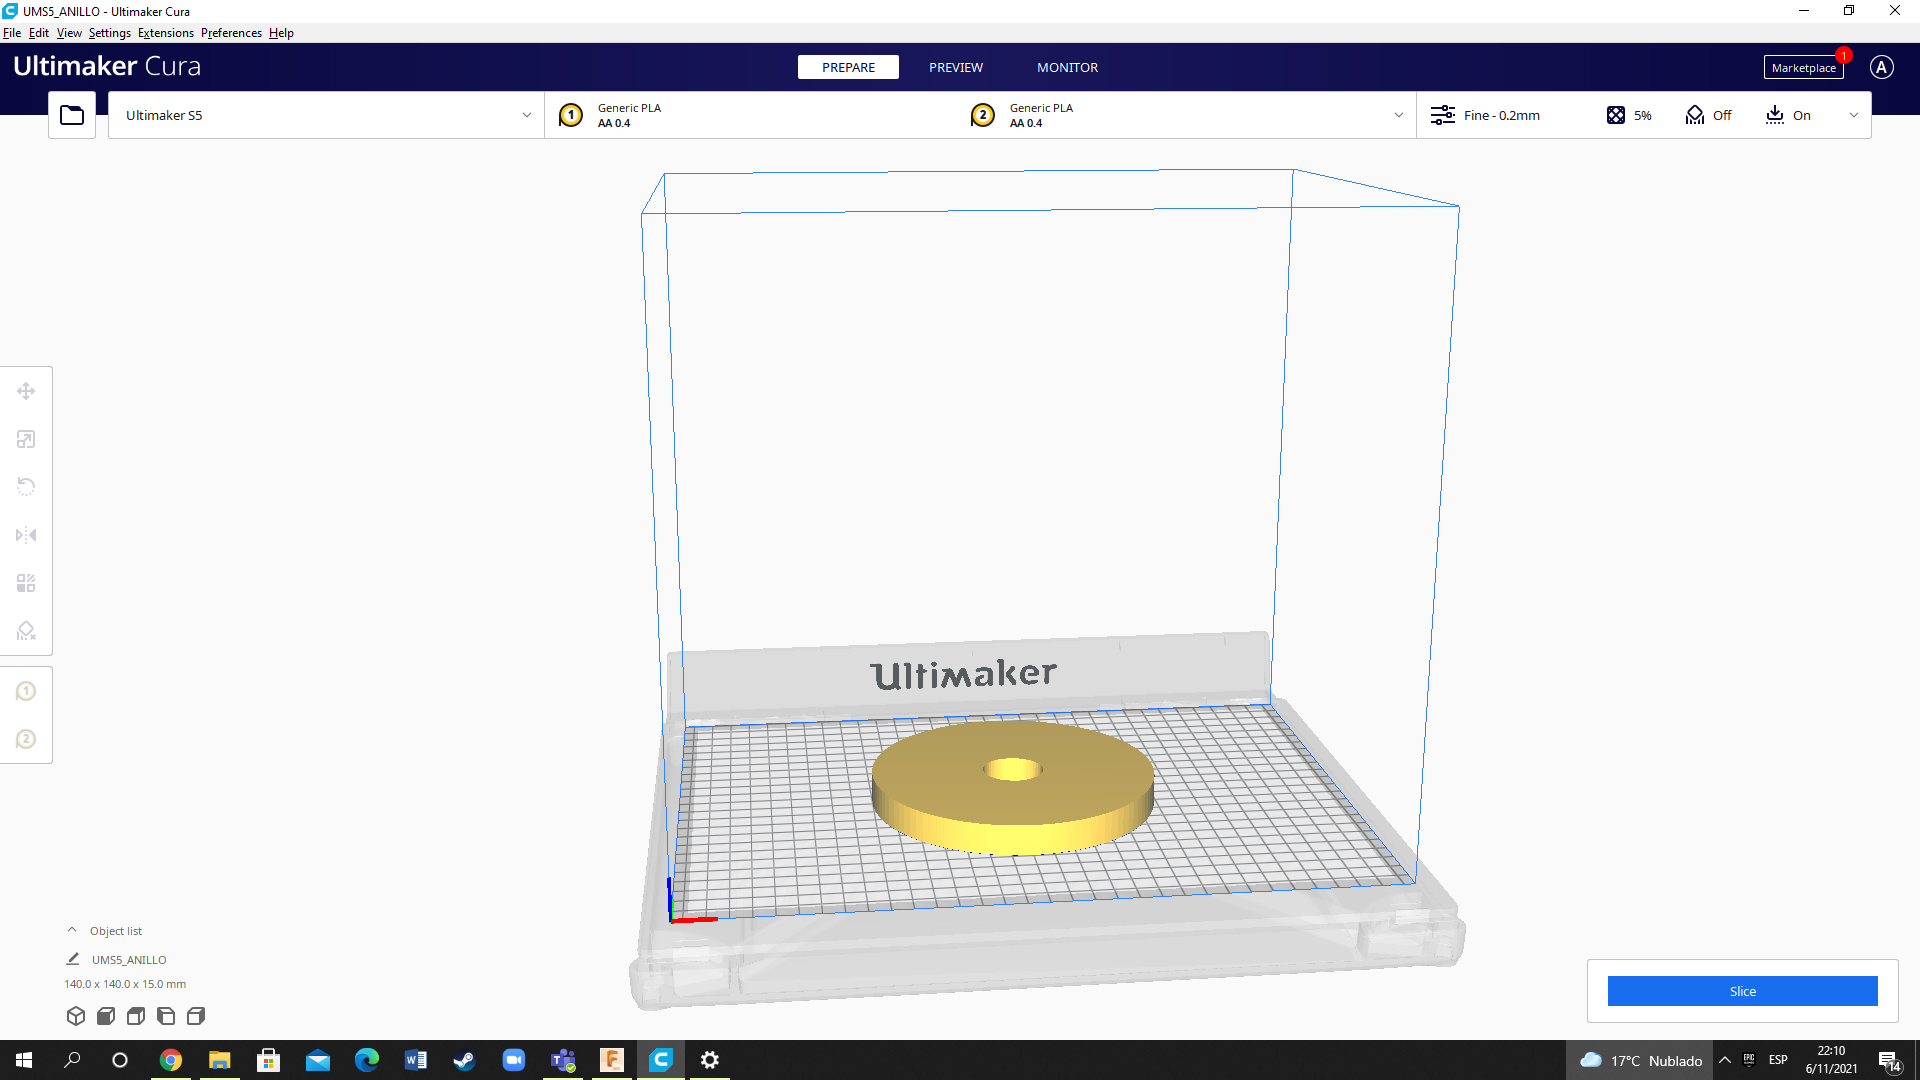1920x1080 pixels.
Task: Open the notification center
Action: pyautogui.click(x=1890, y=1061)
